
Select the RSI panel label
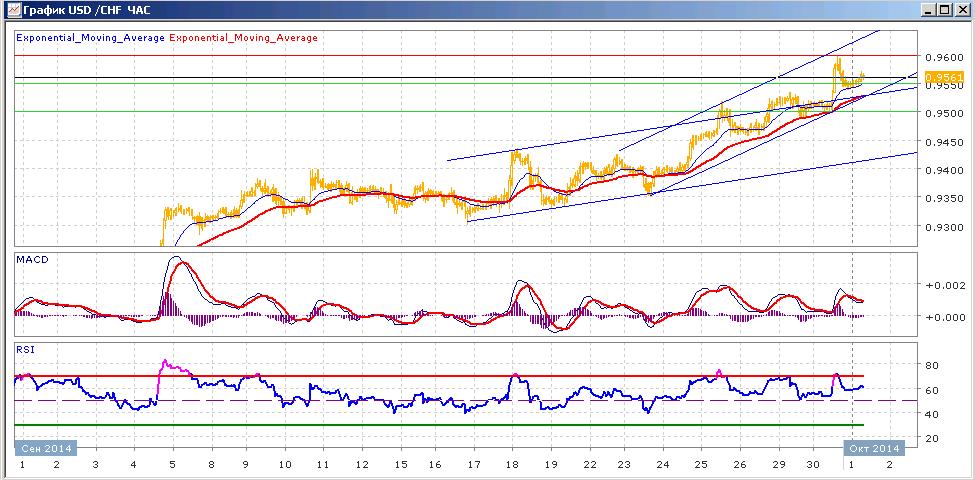[26, 349]
